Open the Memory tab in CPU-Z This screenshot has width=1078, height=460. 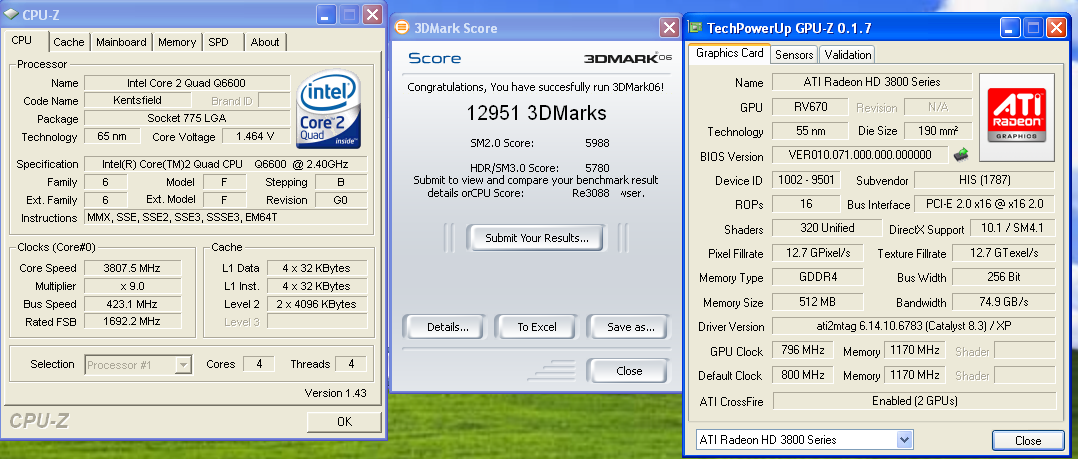[177, 42]
